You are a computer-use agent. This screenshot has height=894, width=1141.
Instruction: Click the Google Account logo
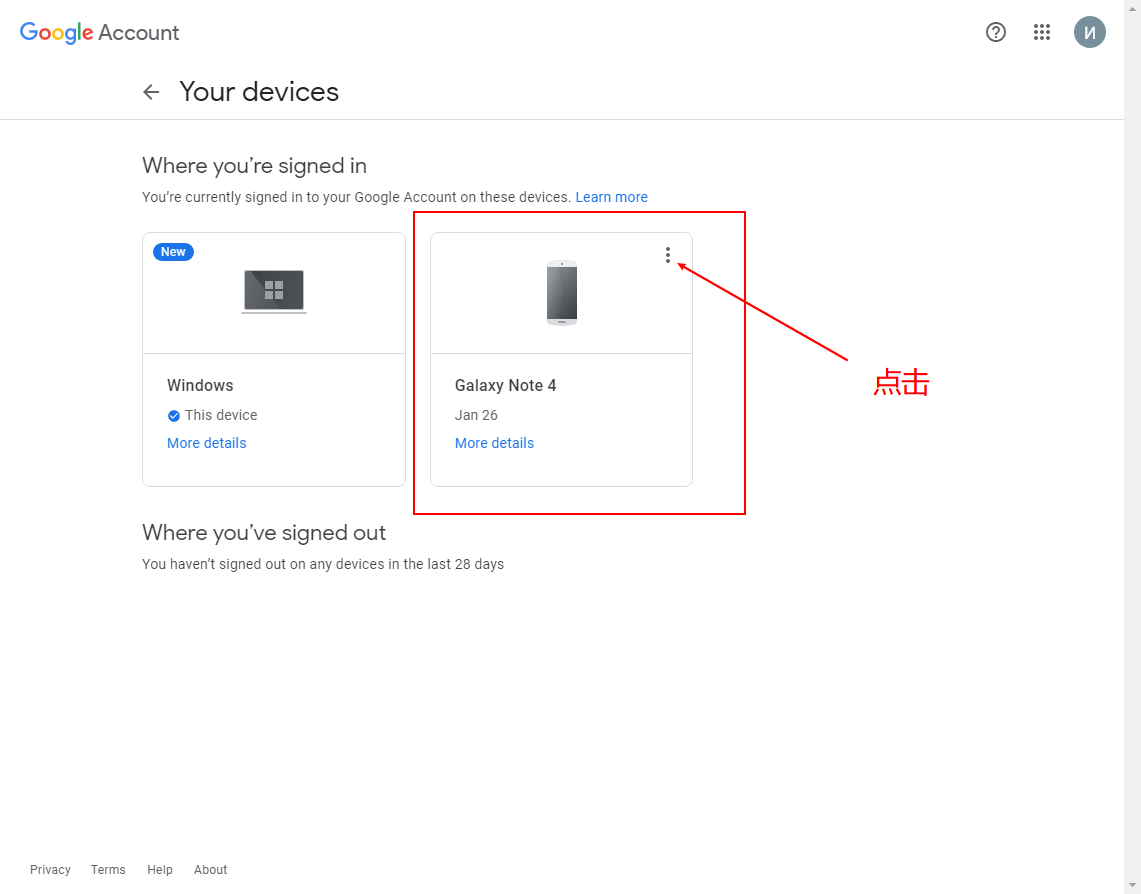coord(99,33)
